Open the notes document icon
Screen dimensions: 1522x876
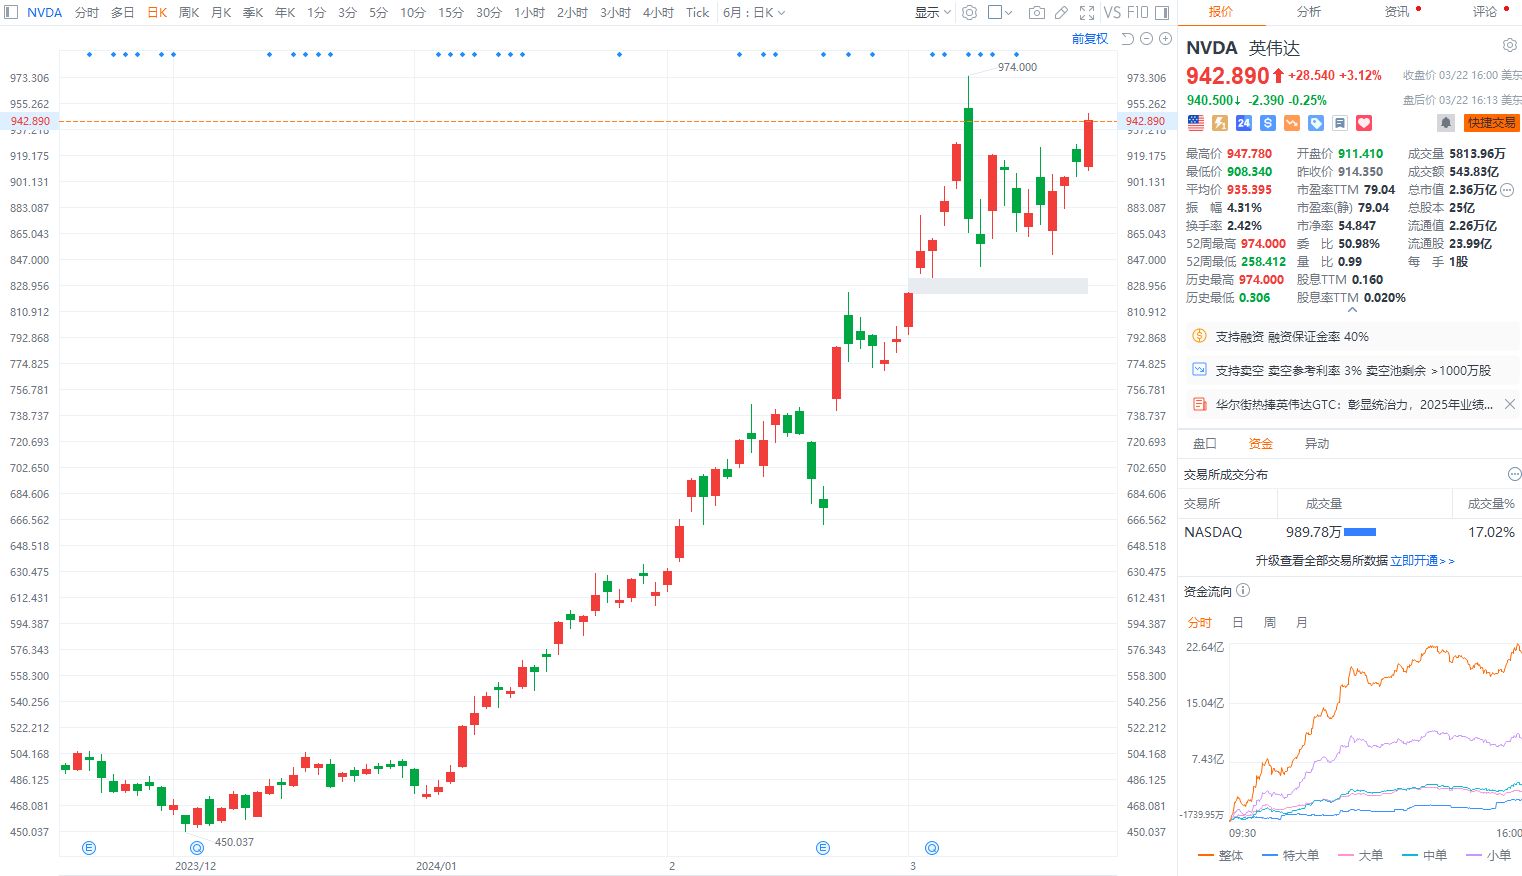[1340, 123]
